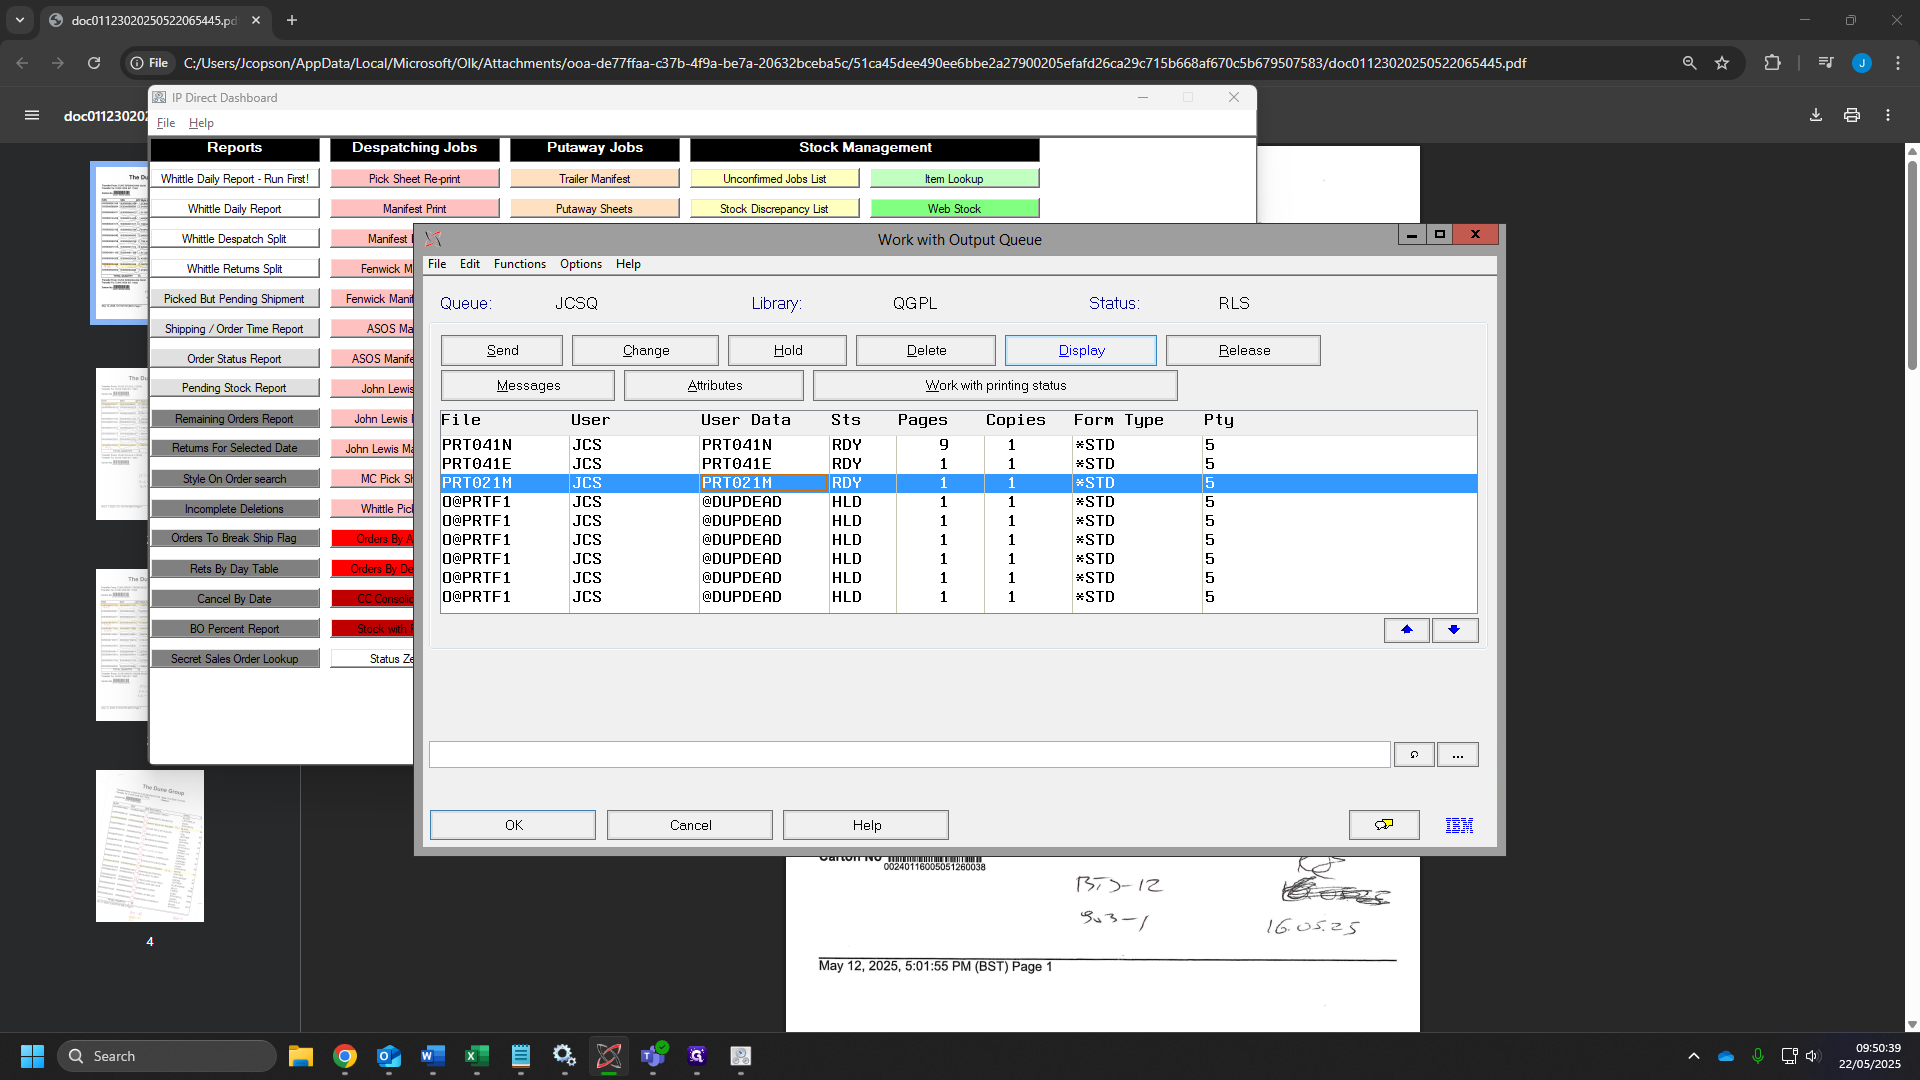Open the Stock Discrepancy List
1920x1080 pixels.
pos(775,209)
